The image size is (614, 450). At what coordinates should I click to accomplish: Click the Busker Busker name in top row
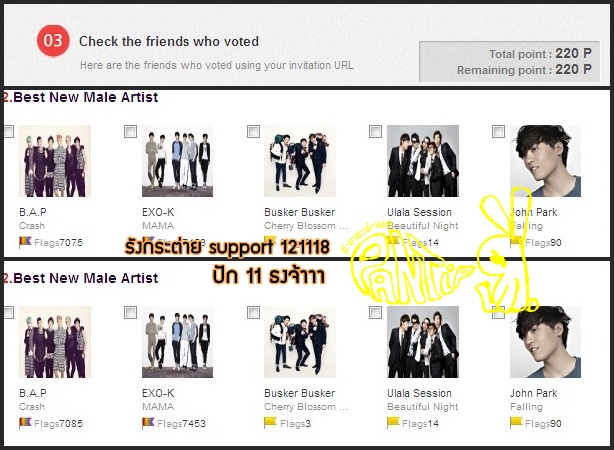pos(300,212)
